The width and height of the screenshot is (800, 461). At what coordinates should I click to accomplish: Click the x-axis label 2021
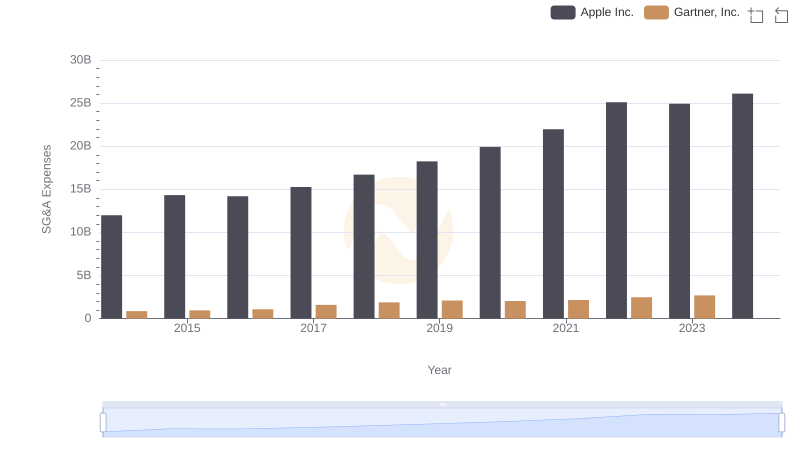click(x=566, y=328)
